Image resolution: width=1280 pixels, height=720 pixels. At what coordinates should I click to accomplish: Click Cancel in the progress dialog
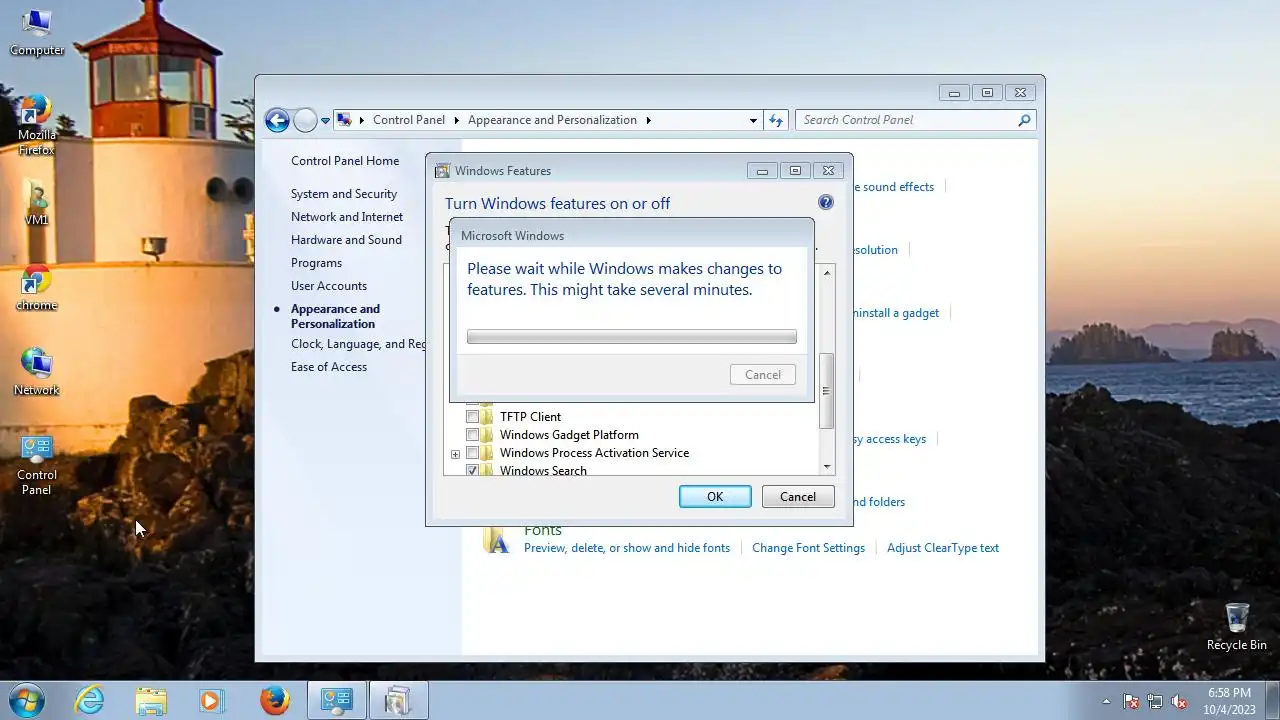click(762, 374)
